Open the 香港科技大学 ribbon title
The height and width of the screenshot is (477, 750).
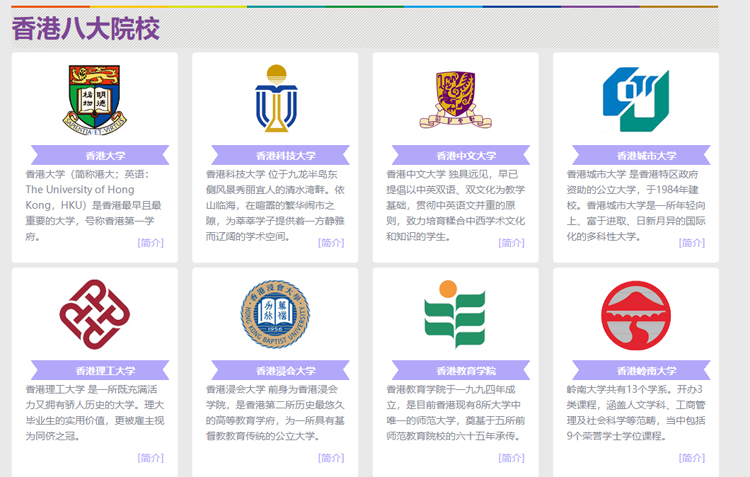click(x=280, y=155)
